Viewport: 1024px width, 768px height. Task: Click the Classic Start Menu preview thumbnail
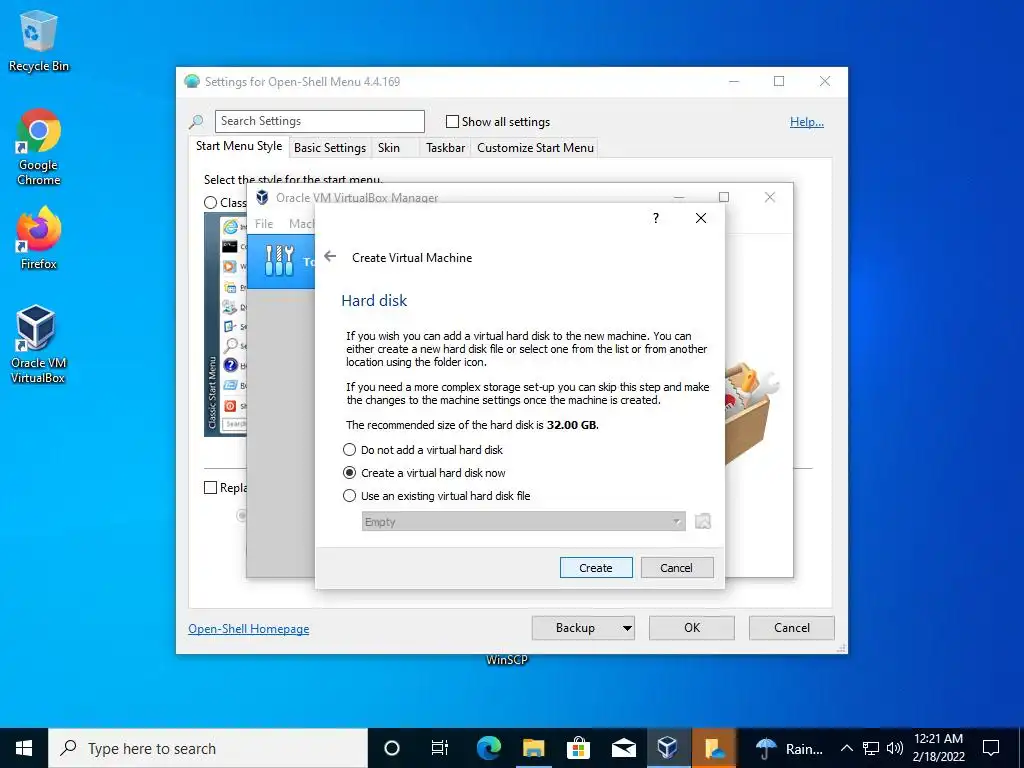(225, 325)
